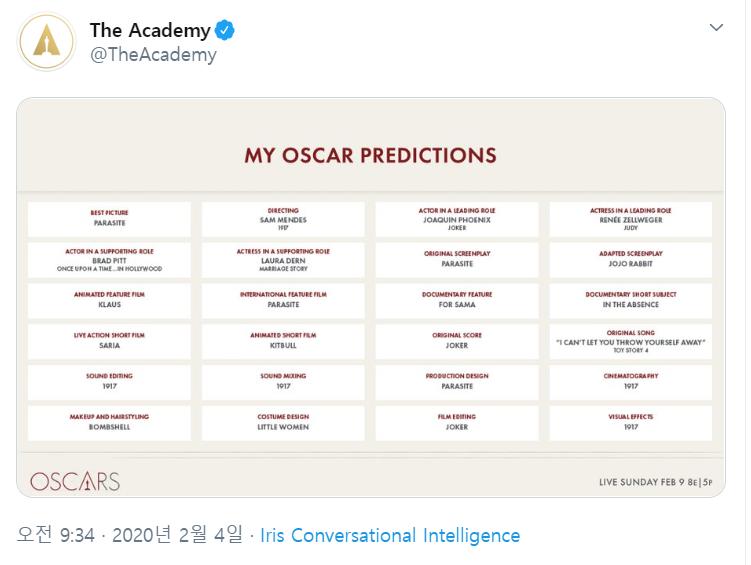This screenshot has height=565, width=751.
Task: Open The Academy display name
Action: (x=150, y=30)
